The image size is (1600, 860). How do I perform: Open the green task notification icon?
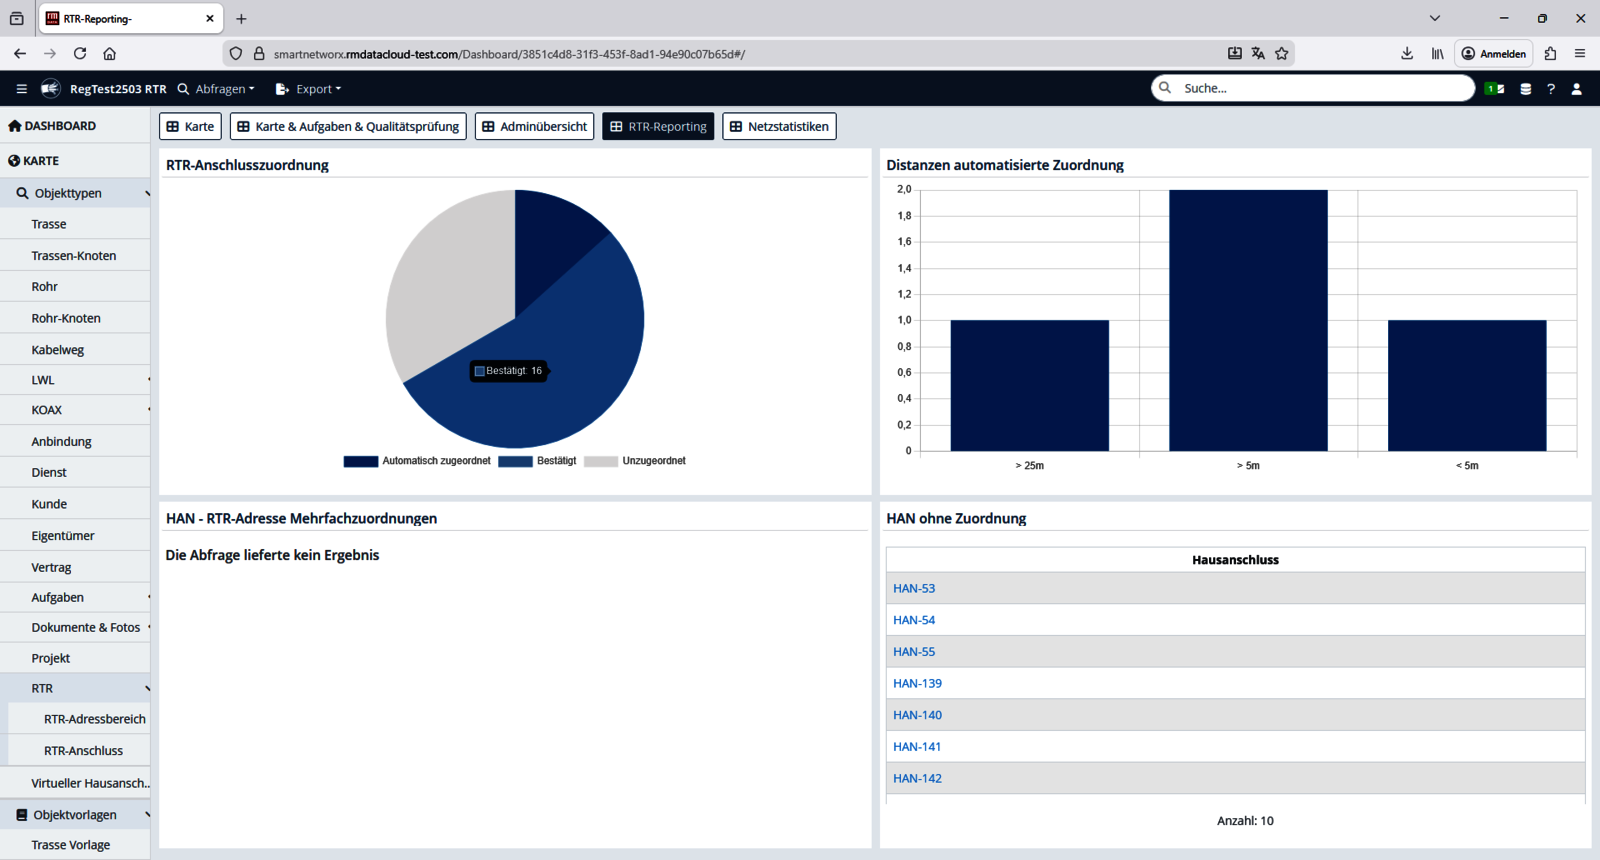[1494, 89]
